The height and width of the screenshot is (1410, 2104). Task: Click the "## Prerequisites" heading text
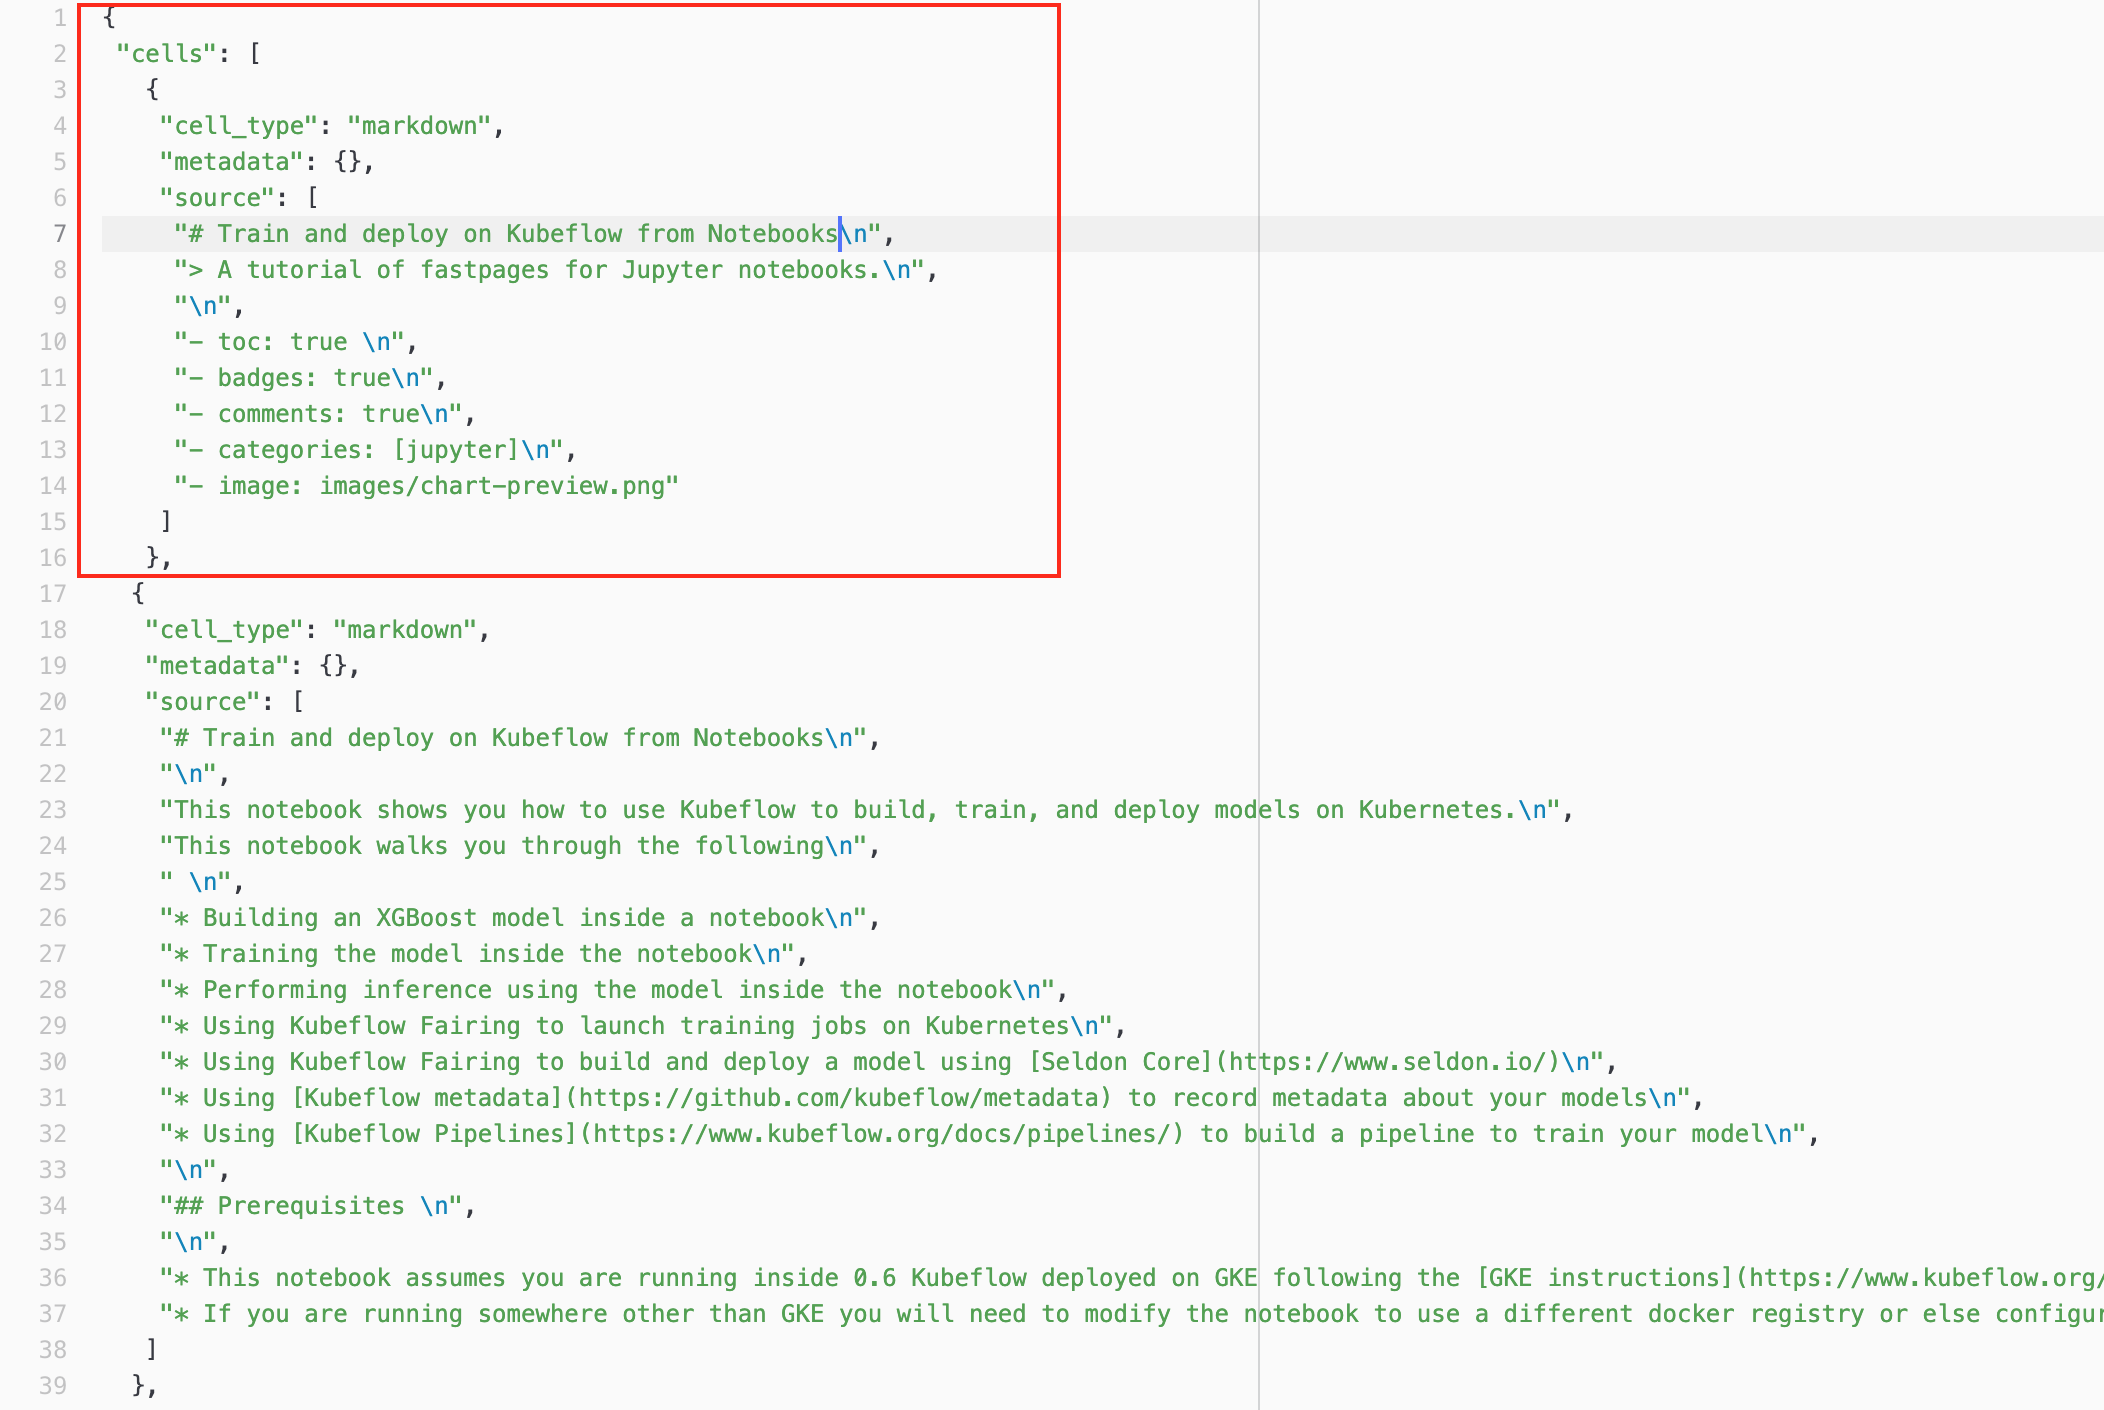point(290,1205)
